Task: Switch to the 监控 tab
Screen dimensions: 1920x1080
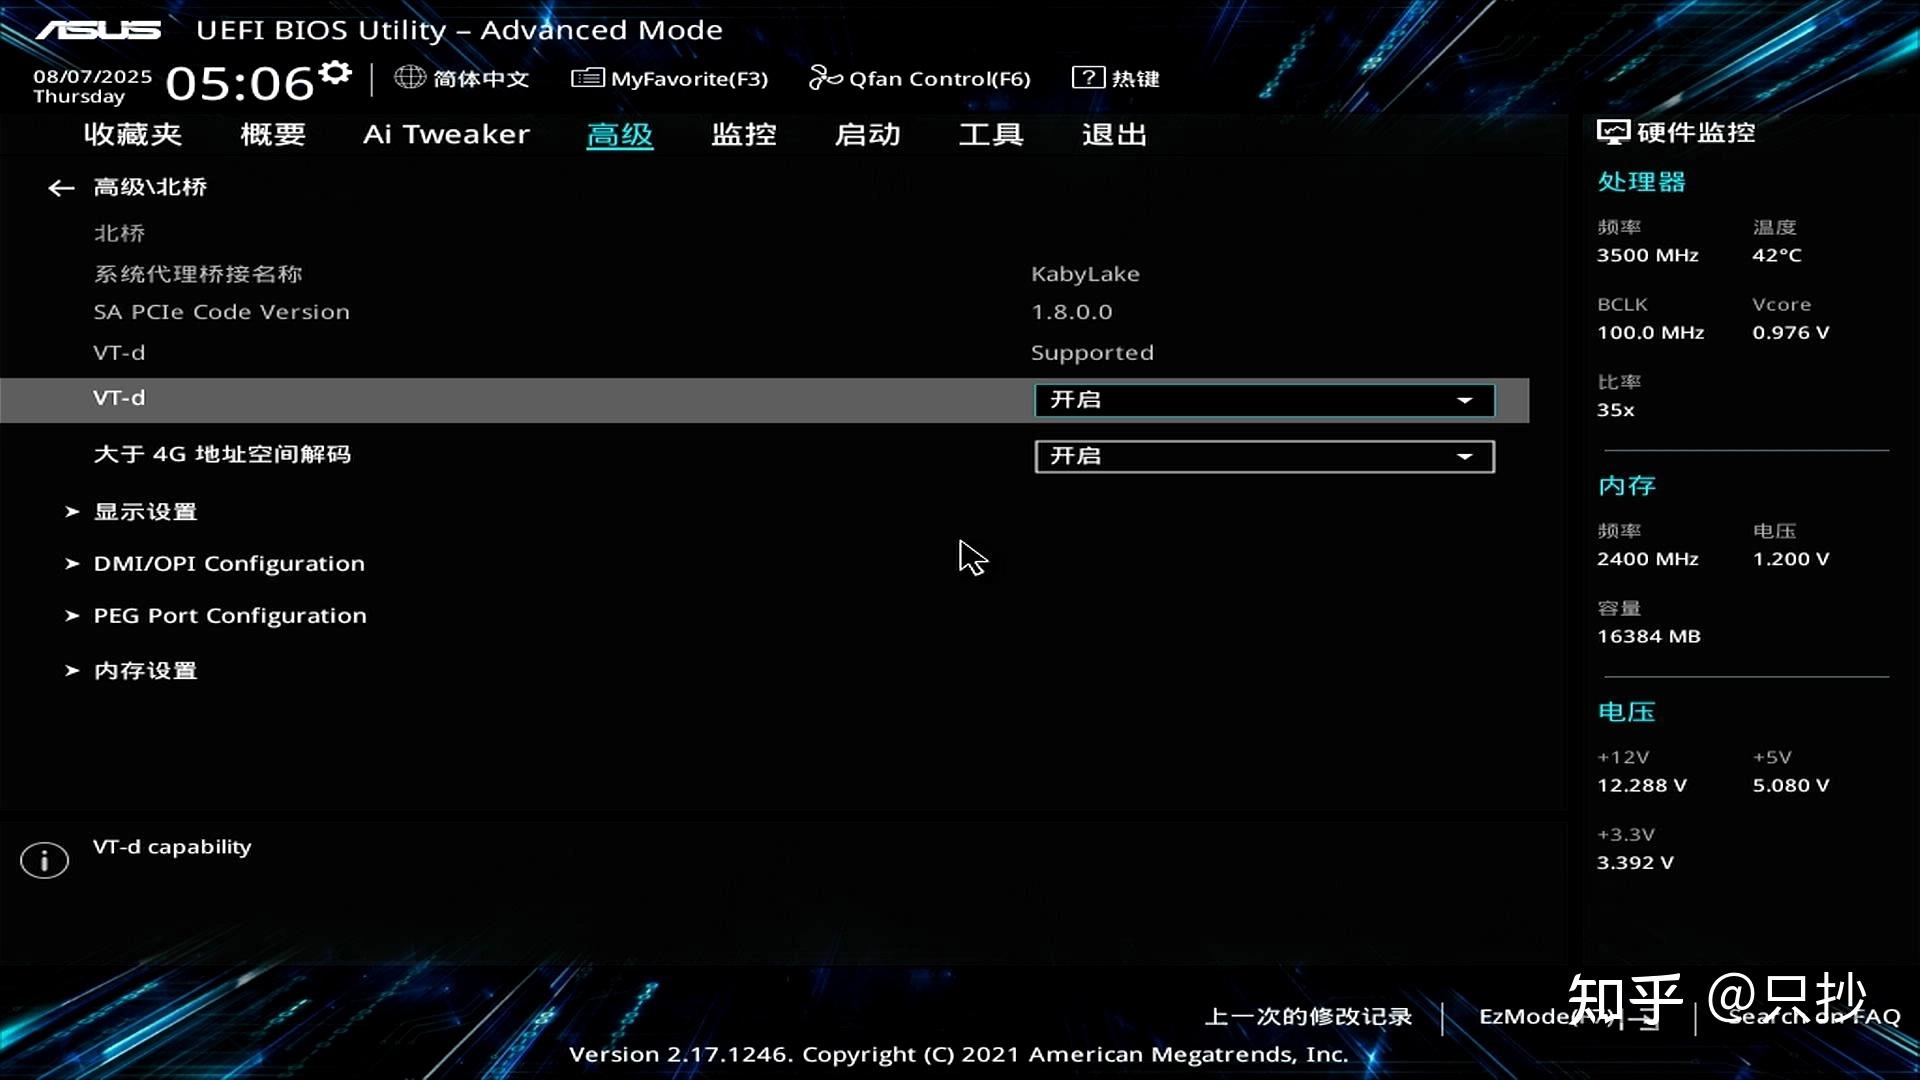Action: point(743,135)
